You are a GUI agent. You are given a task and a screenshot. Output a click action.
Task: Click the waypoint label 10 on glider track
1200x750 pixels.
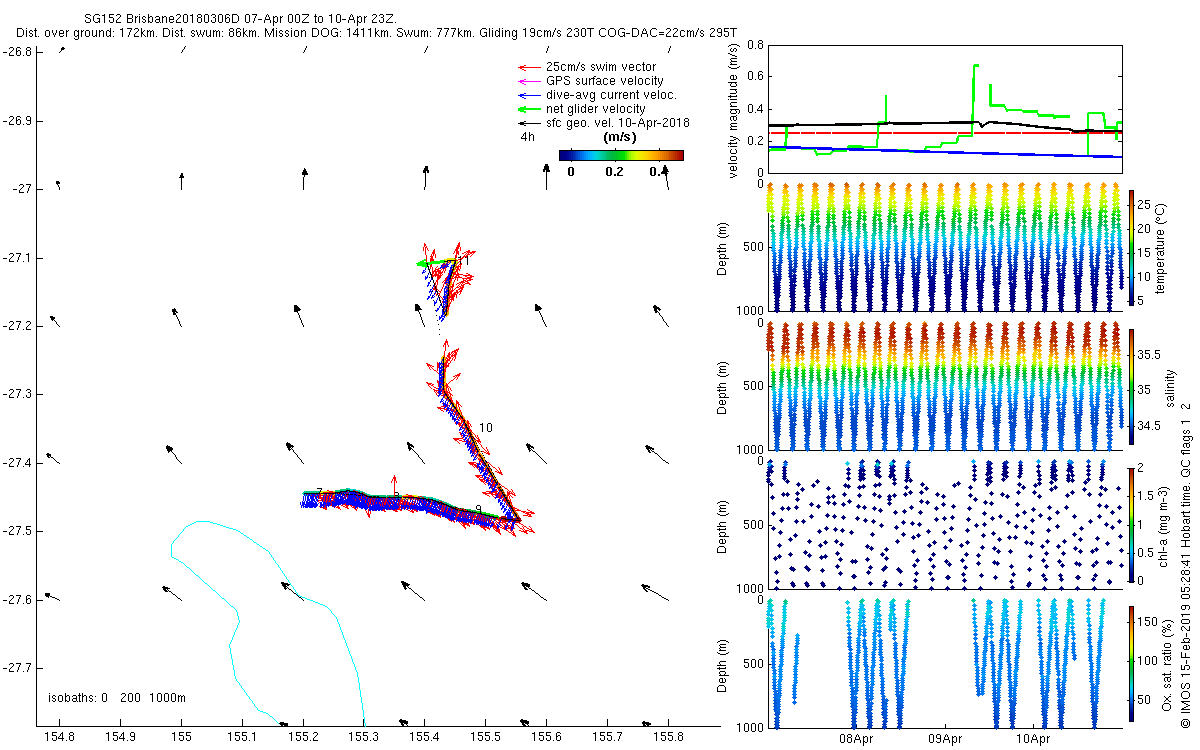click(x=486, y=428)
